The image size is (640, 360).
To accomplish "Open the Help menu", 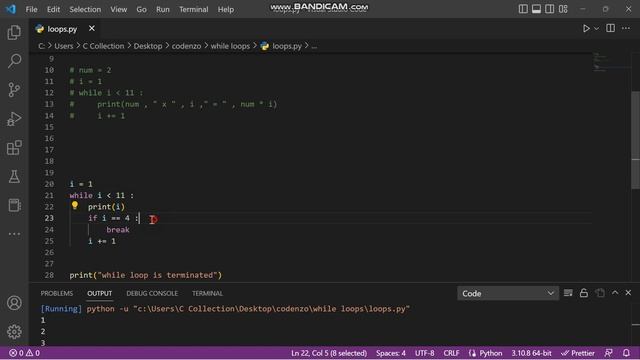I will (x=226, y=9).
